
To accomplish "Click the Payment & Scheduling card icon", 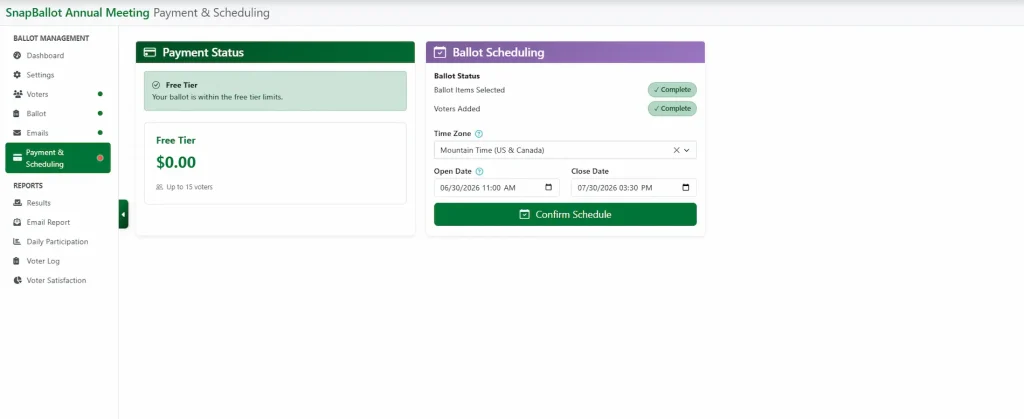I will (18, 158).
